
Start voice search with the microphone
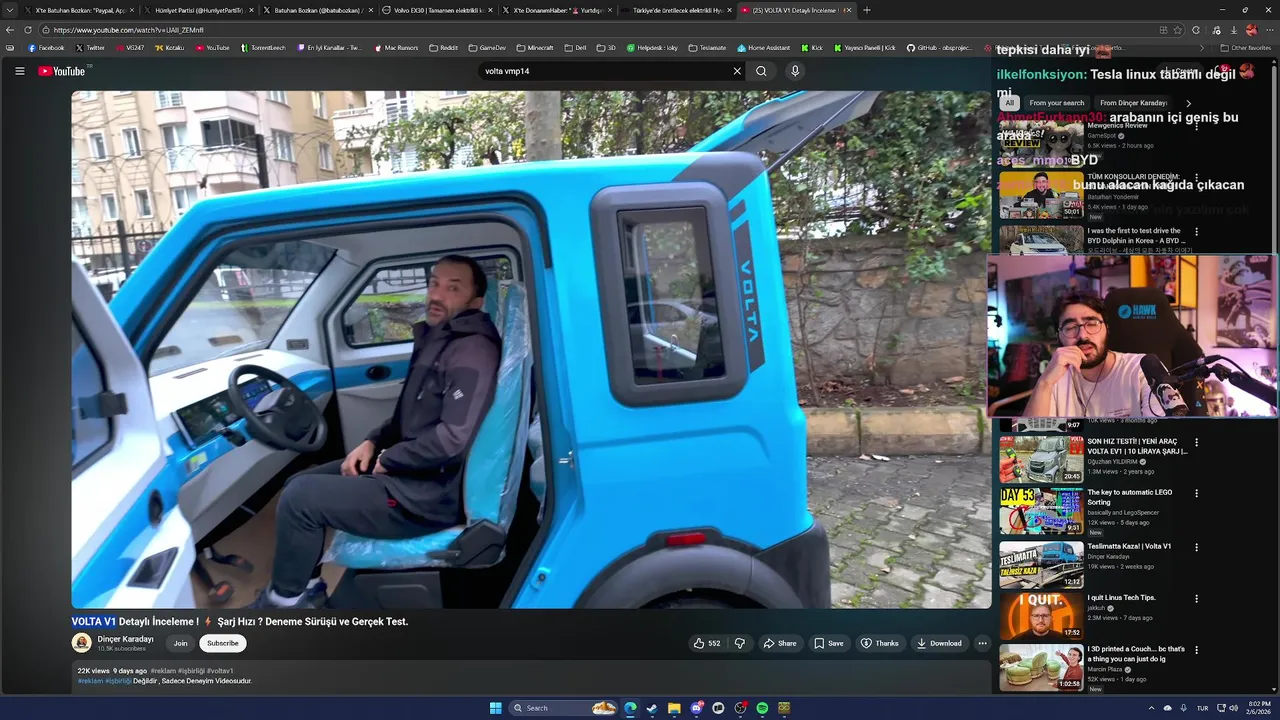pyautogui.click(x=795, y=71)
